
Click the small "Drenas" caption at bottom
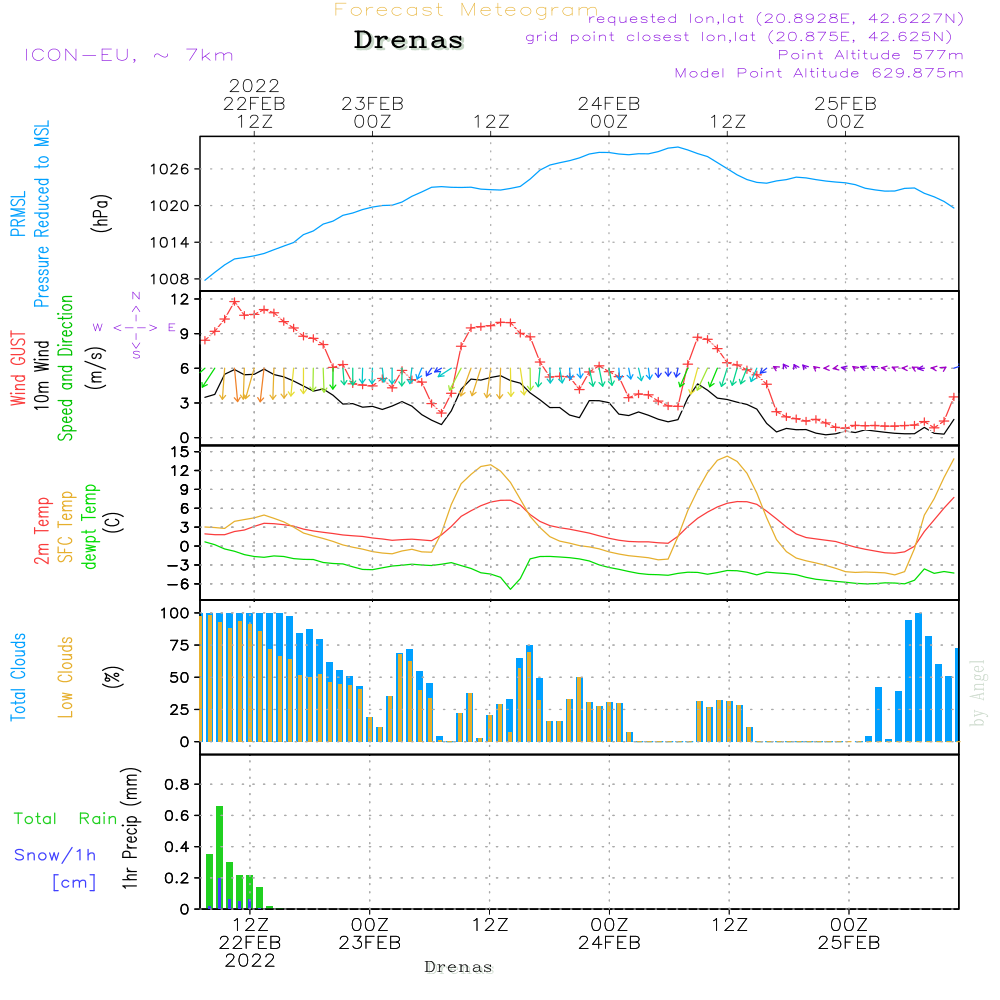coord(459,967)
